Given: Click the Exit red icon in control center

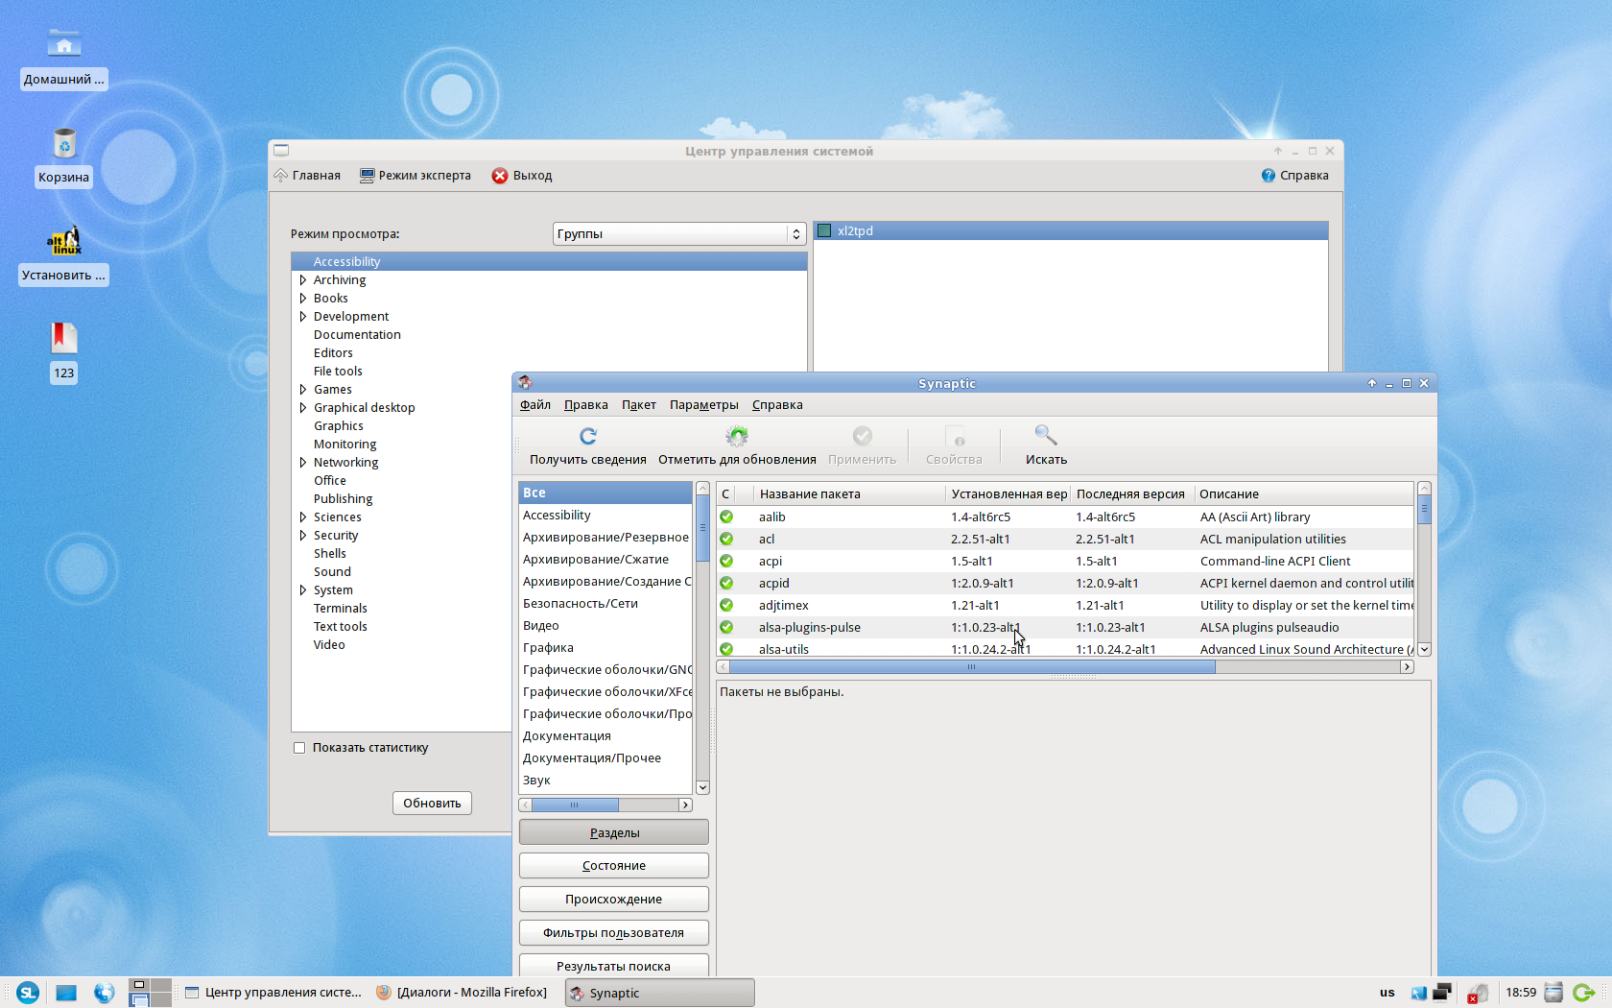Looking at the screenshot, I should click(500, 175).
